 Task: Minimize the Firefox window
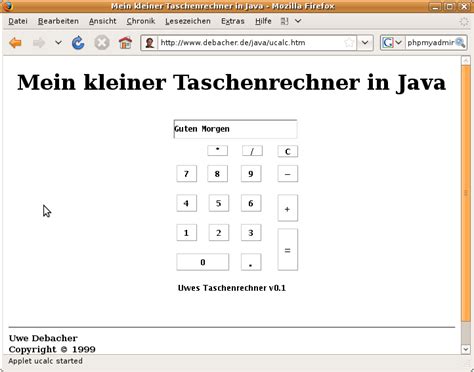coord(435,6)
